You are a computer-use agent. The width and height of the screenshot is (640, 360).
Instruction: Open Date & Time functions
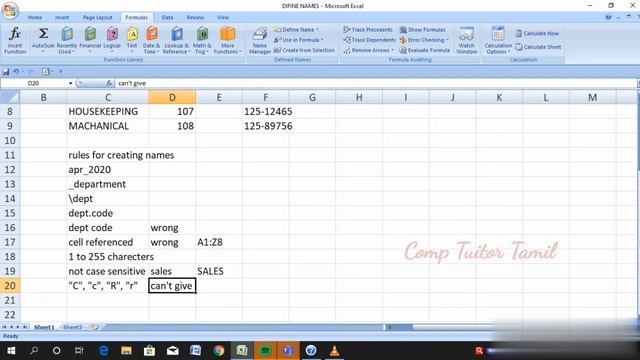pyautogui.click(x=151, y=40)
